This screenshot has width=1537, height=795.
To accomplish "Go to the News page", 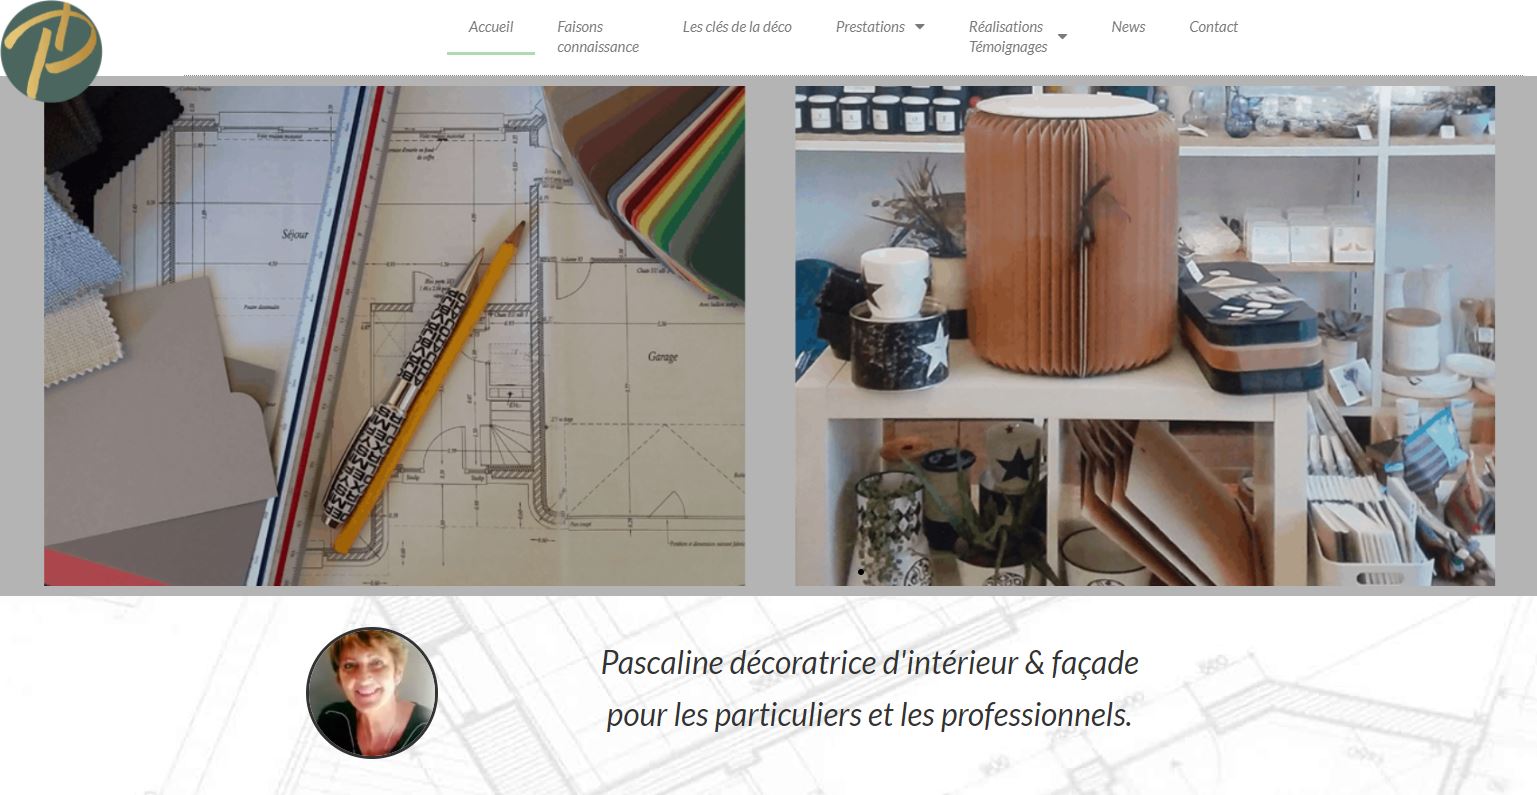I will (x=1128, y=27).
